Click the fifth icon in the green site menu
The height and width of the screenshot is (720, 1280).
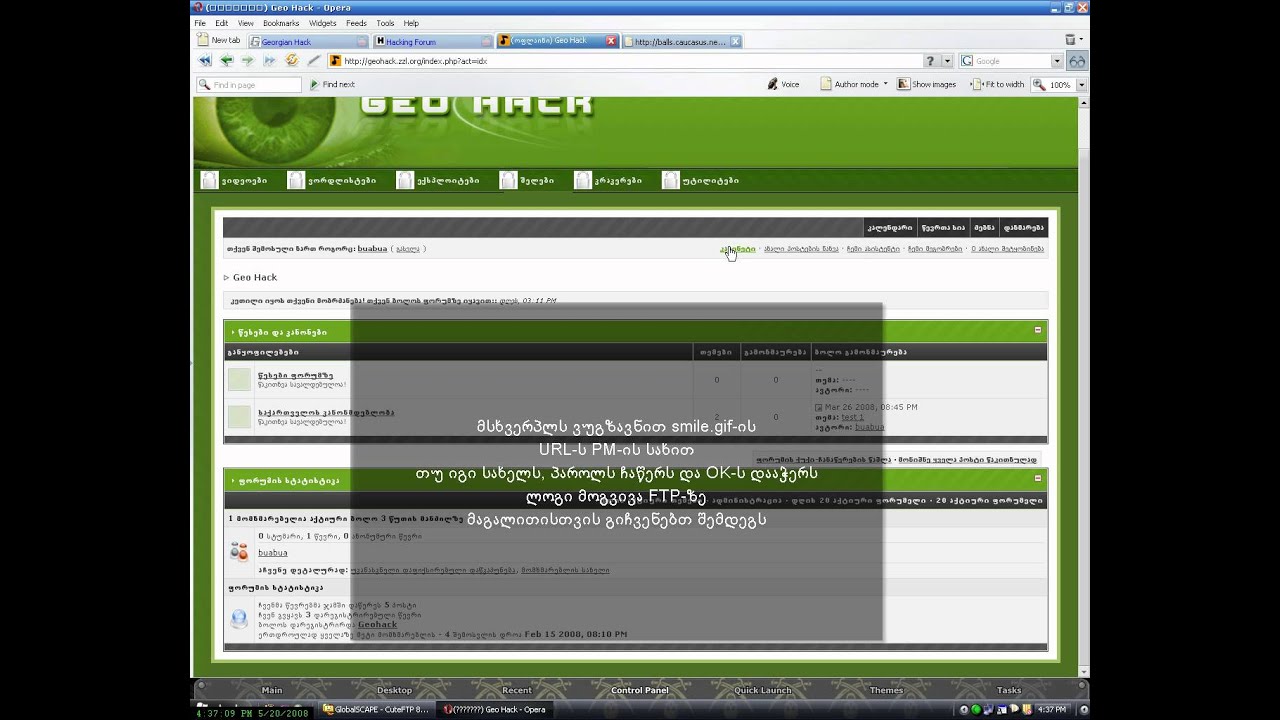(x=583, y=180)
